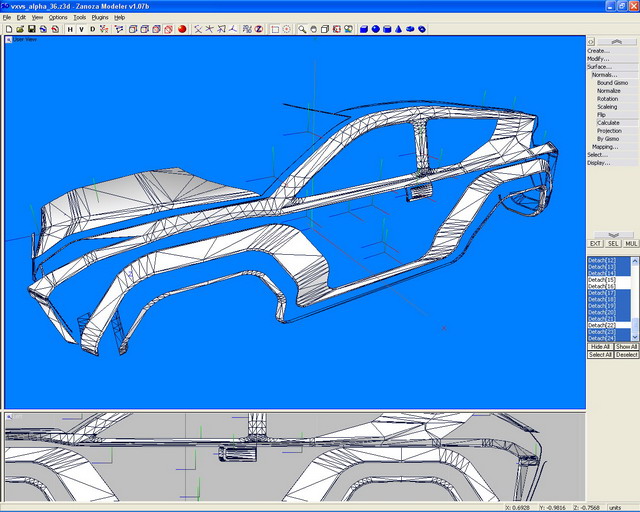Select the magnifier Zoom tool
This screenshot has height=512, width=640.
[301, 29]
